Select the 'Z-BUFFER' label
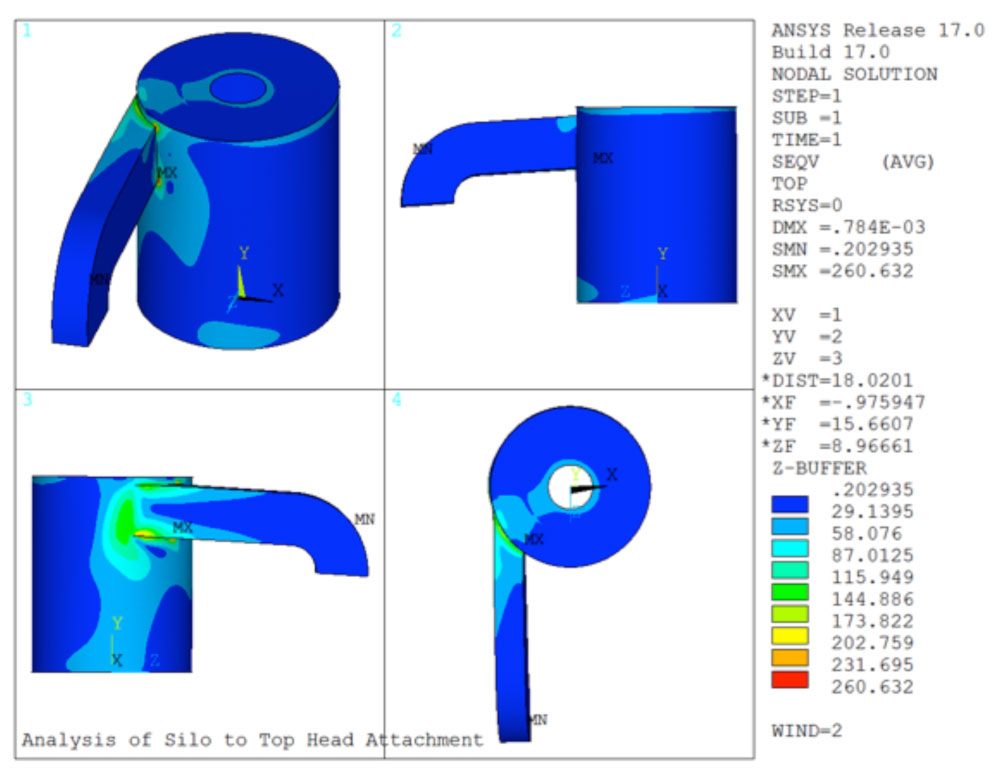1000x777 pixels. click(x=820, y=468)
